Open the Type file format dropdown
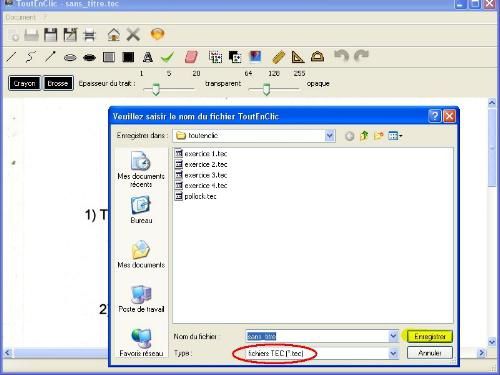 [393, 353]
